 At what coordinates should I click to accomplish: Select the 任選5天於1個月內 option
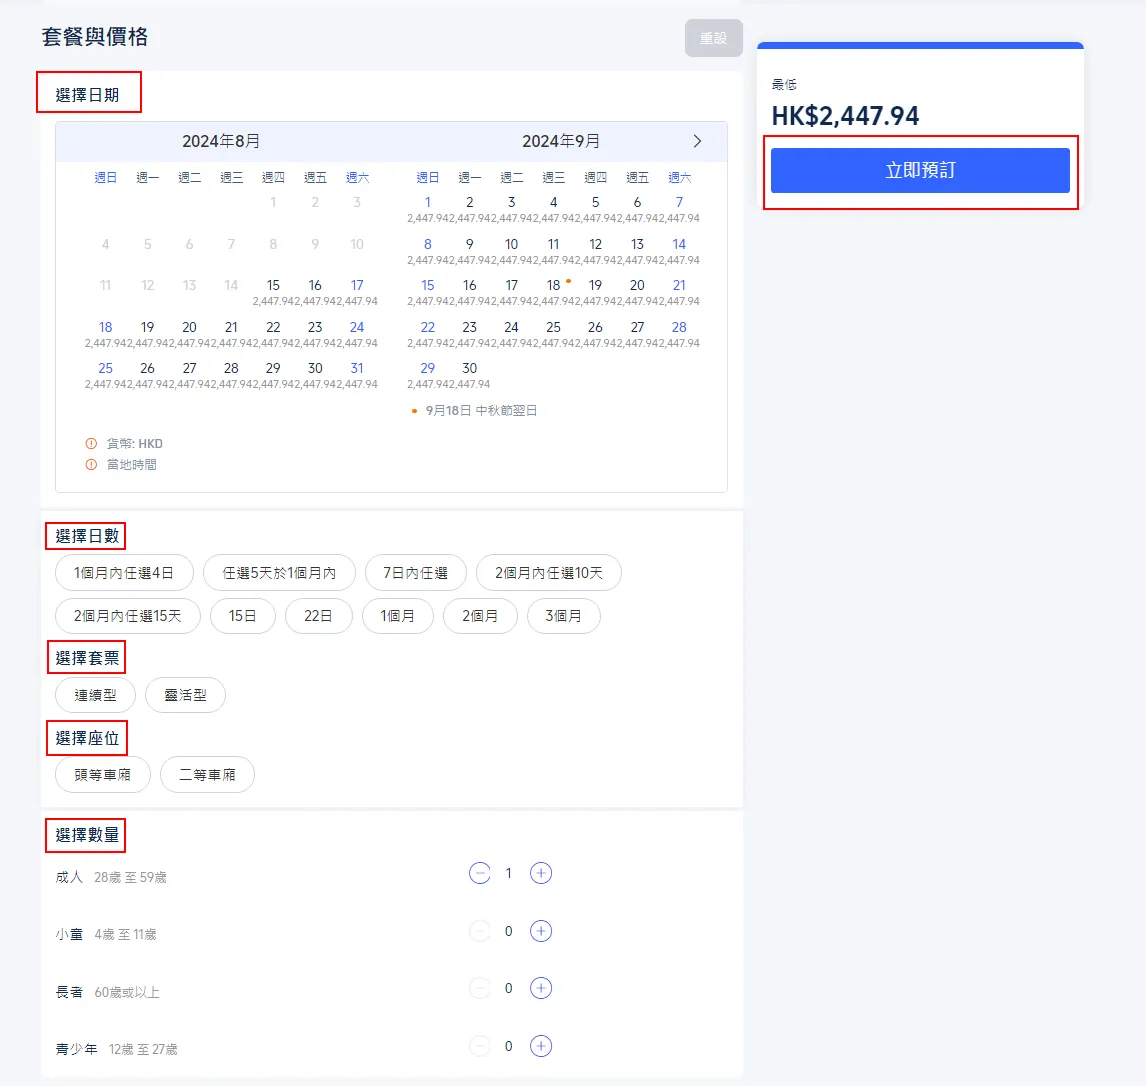tap(279, 573)
